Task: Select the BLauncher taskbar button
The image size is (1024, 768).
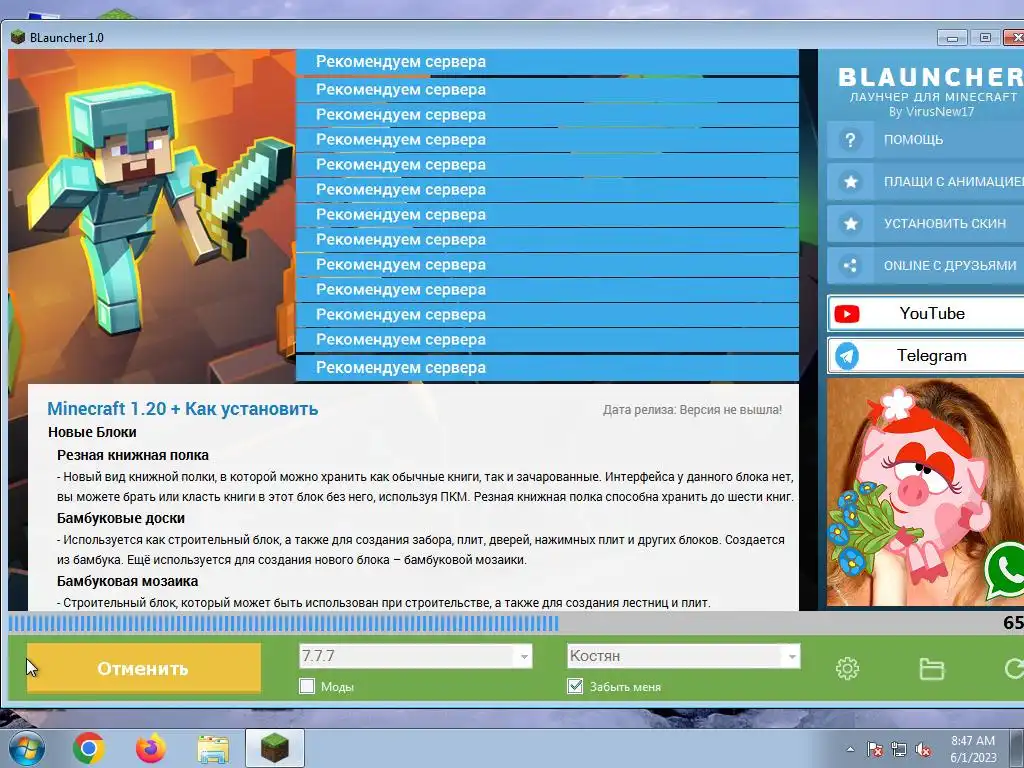Action: click(x=275, y=748)
